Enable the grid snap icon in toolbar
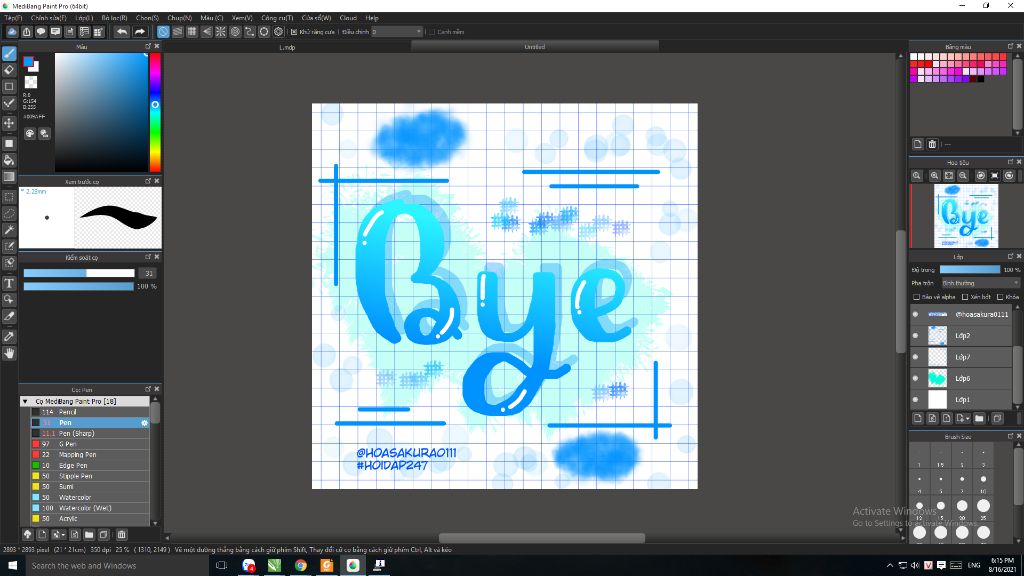This screenshot has height=576, width=1024. (x=192, y=31)
